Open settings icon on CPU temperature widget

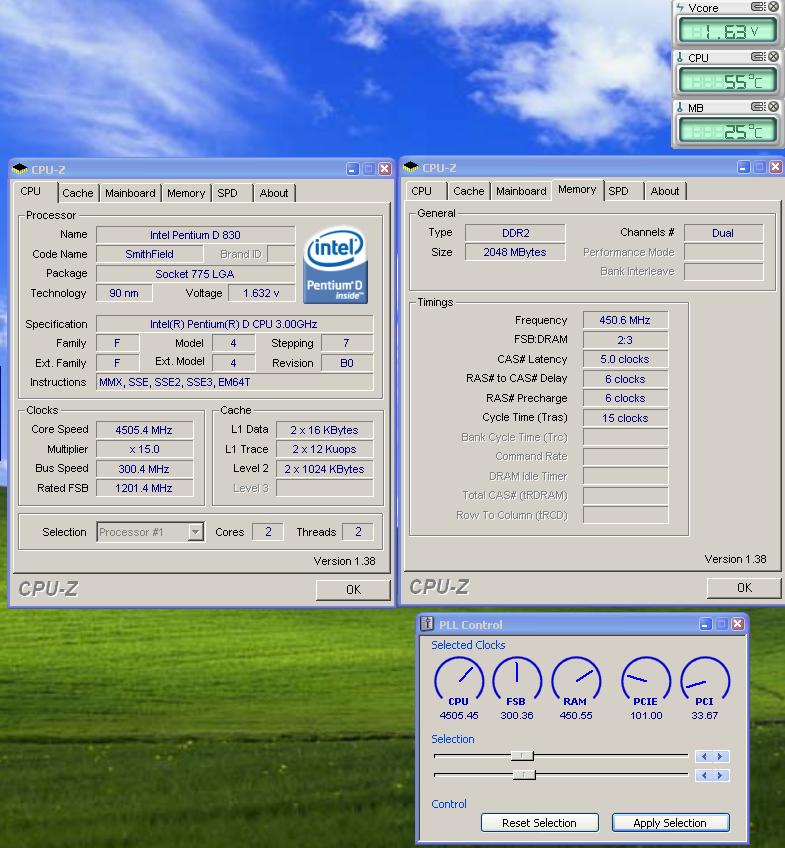tap(759, 56)
